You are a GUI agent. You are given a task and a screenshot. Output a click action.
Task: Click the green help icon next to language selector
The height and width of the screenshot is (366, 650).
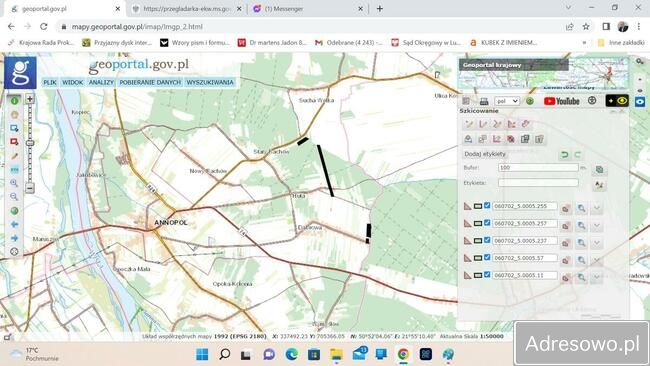530,101
